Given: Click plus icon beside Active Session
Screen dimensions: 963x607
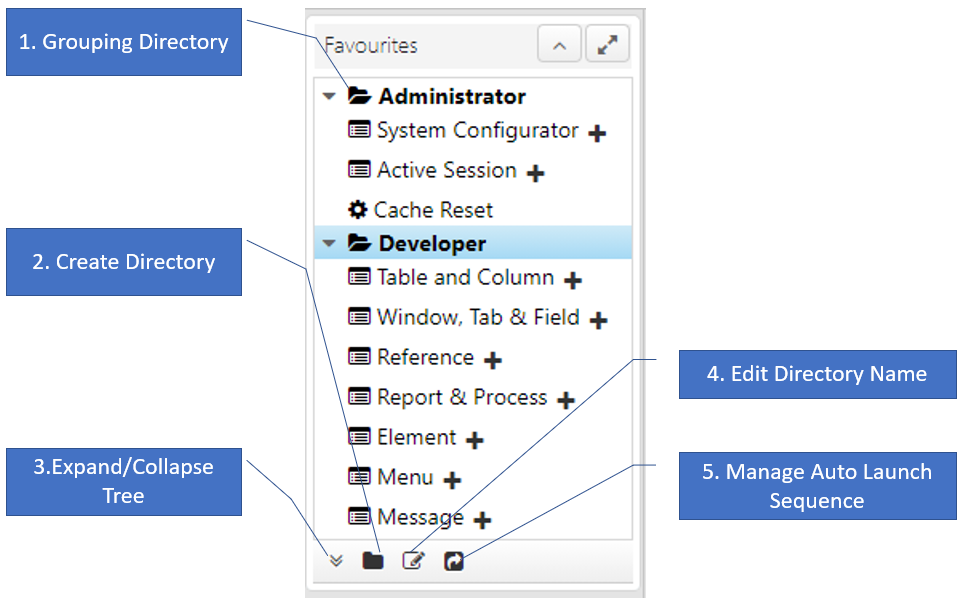Looking at the screenshot, I should tap(535, 173).
